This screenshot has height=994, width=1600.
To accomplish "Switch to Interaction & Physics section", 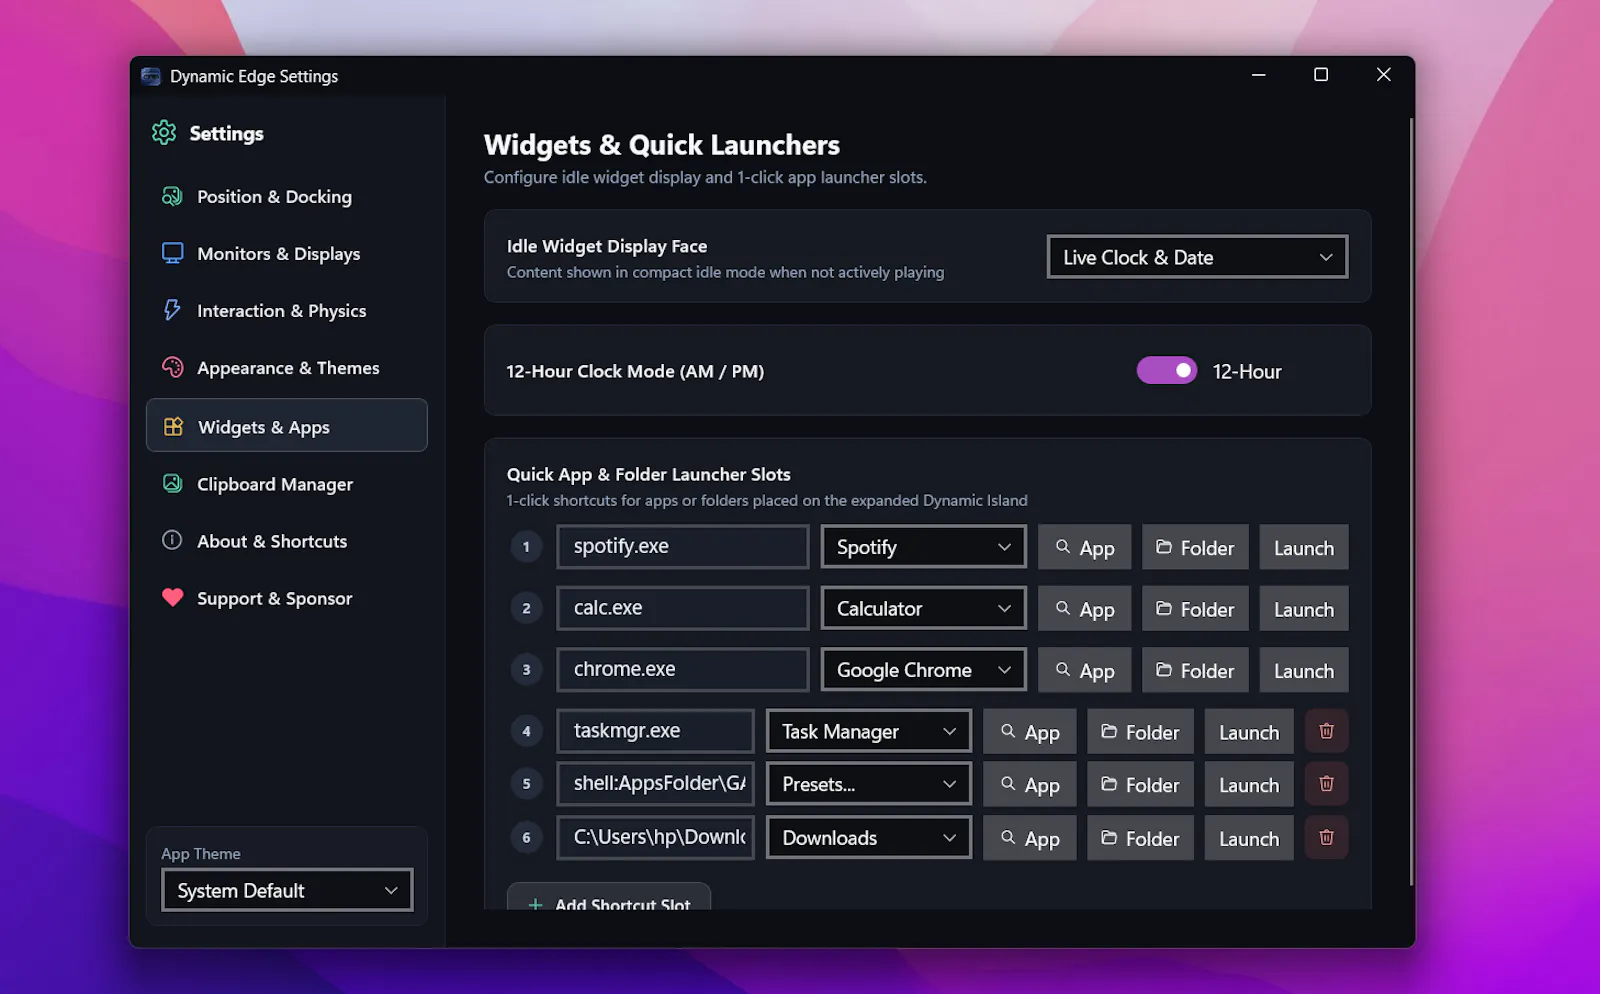I will coord(287,310).
